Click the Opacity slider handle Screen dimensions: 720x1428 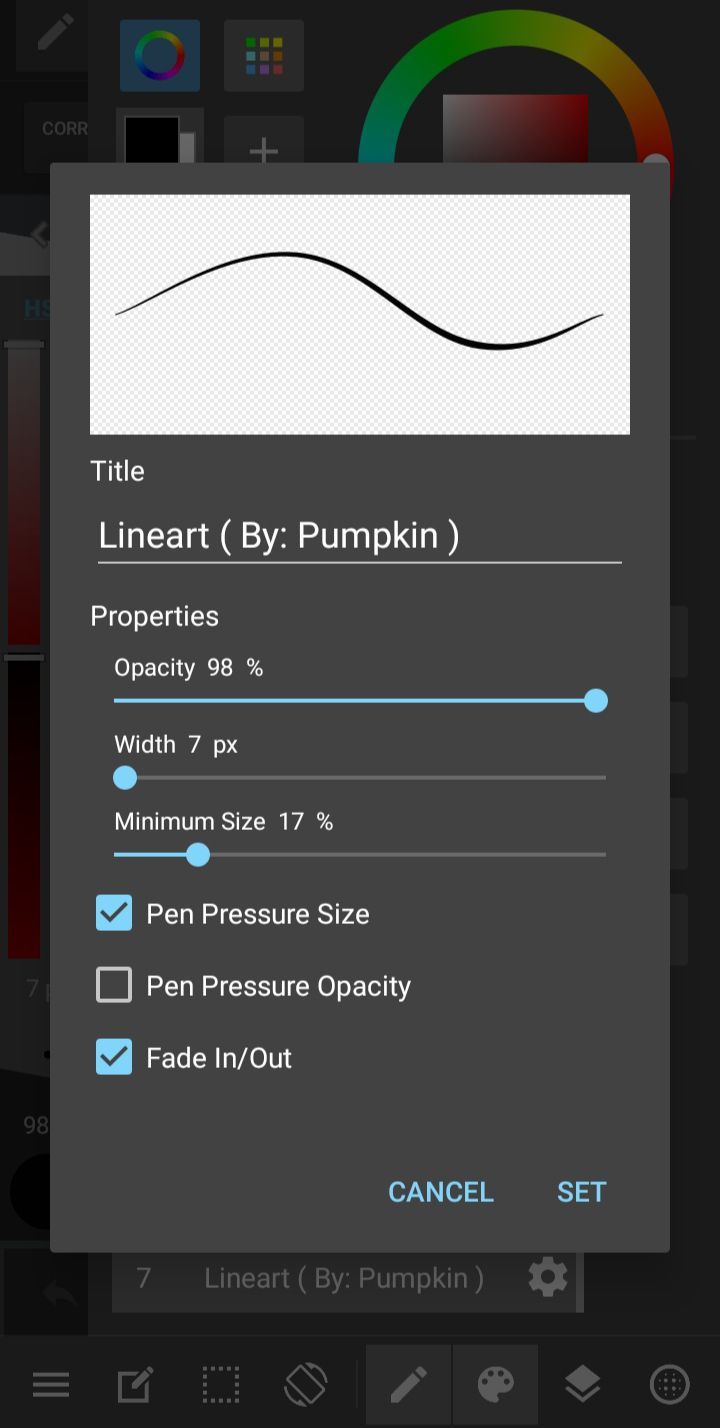pyautogui.click(x=596, y=701)
